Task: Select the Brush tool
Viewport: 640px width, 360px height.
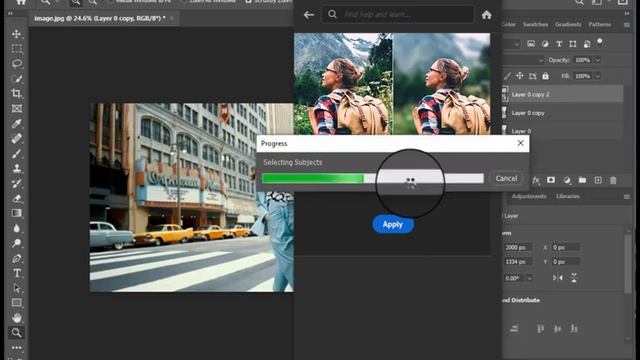Action: coord(17,153)
